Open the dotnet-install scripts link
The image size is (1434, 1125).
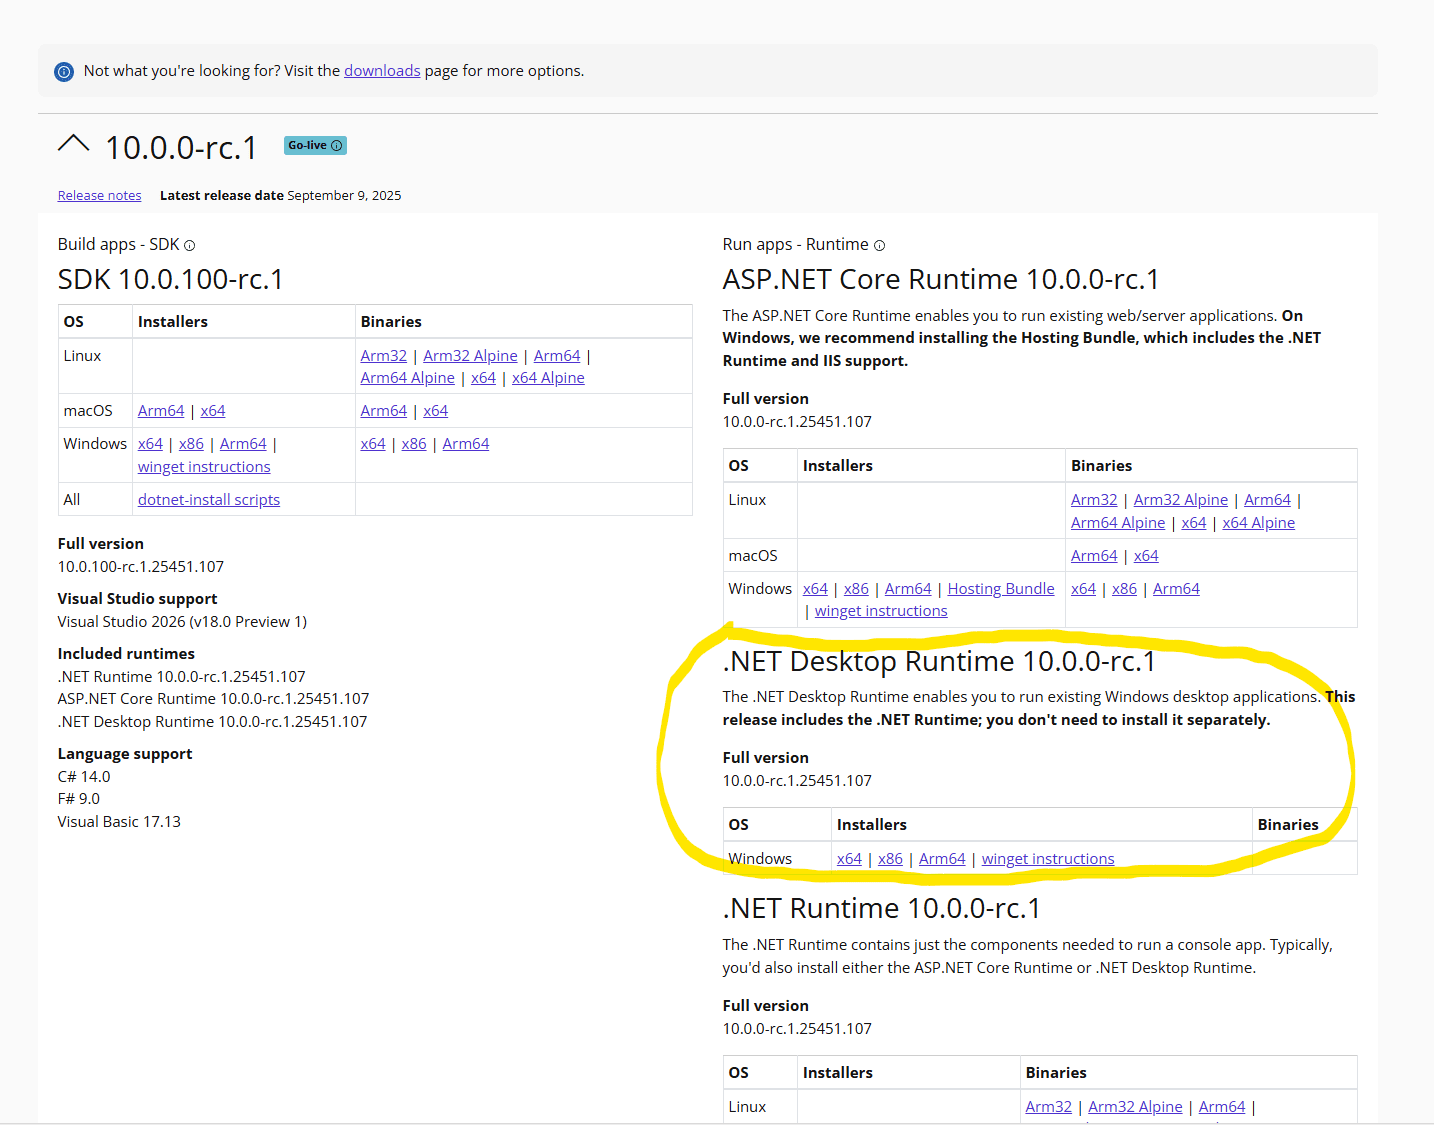pyautogui.click(x=209, y=500)
